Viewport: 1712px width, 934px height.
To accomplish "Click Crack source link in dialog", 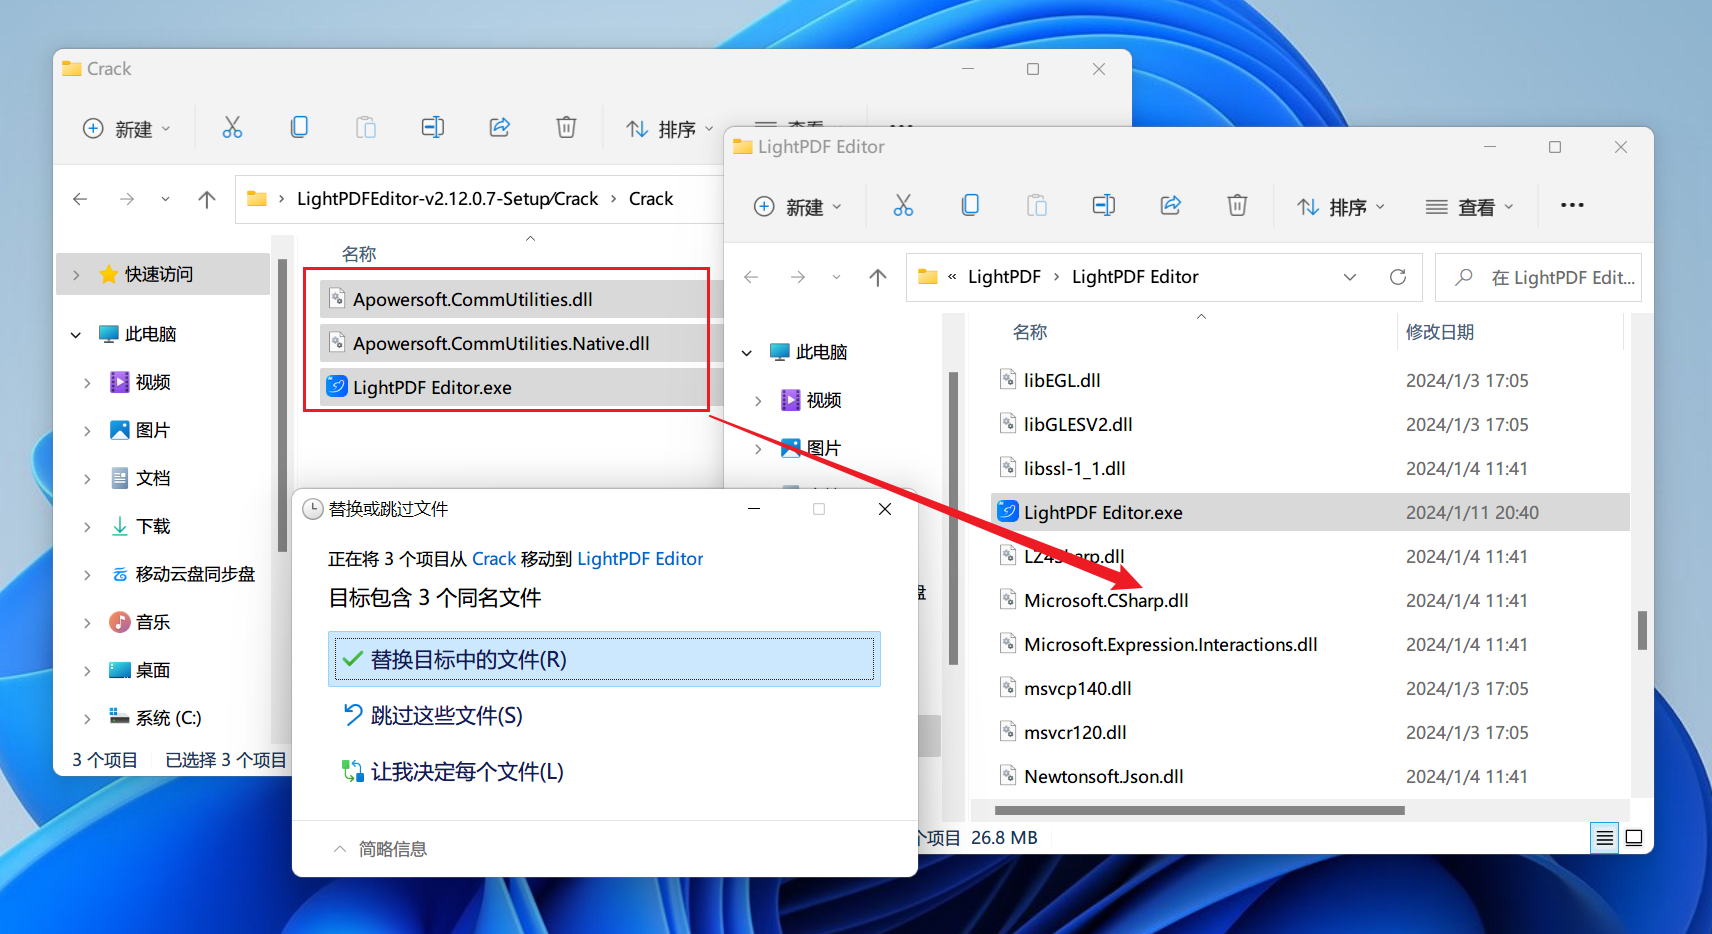I will point(494,559).
